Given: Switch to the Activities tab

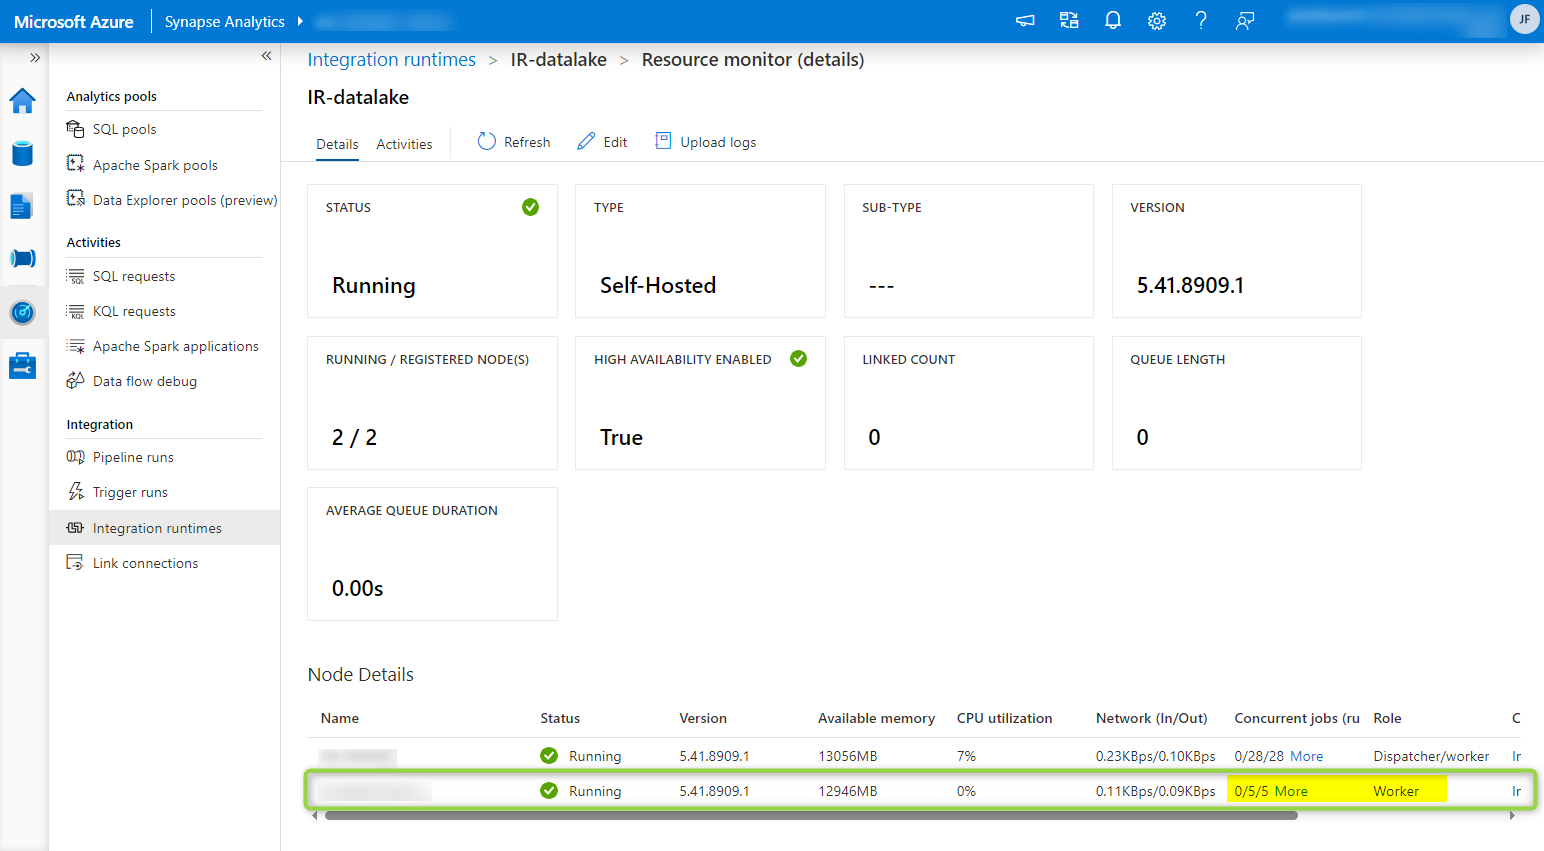Looking at the screenshot, I should (404, 144).
